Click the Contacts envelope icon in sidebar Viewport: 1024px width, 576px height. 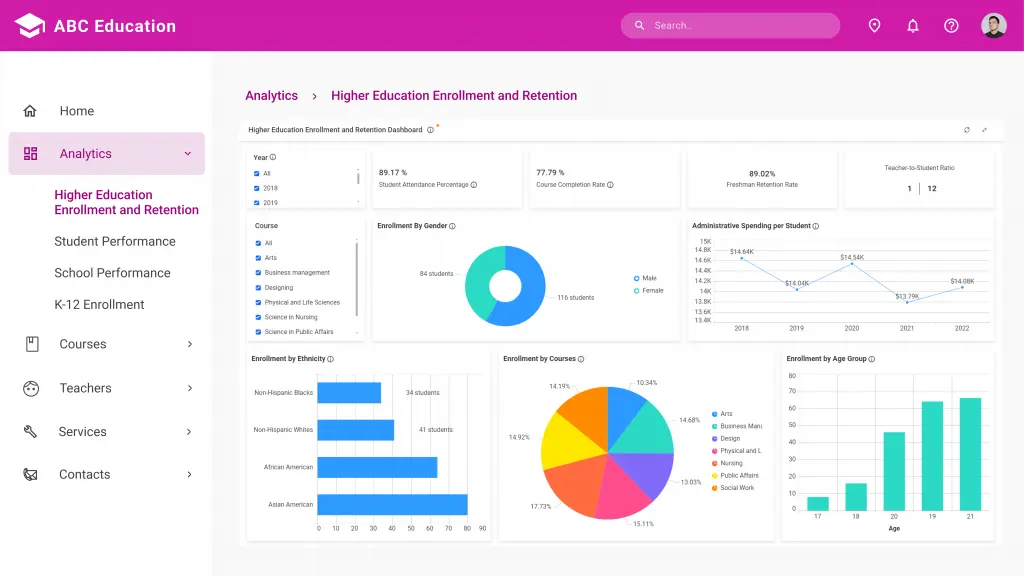click(x=31, y=474)
